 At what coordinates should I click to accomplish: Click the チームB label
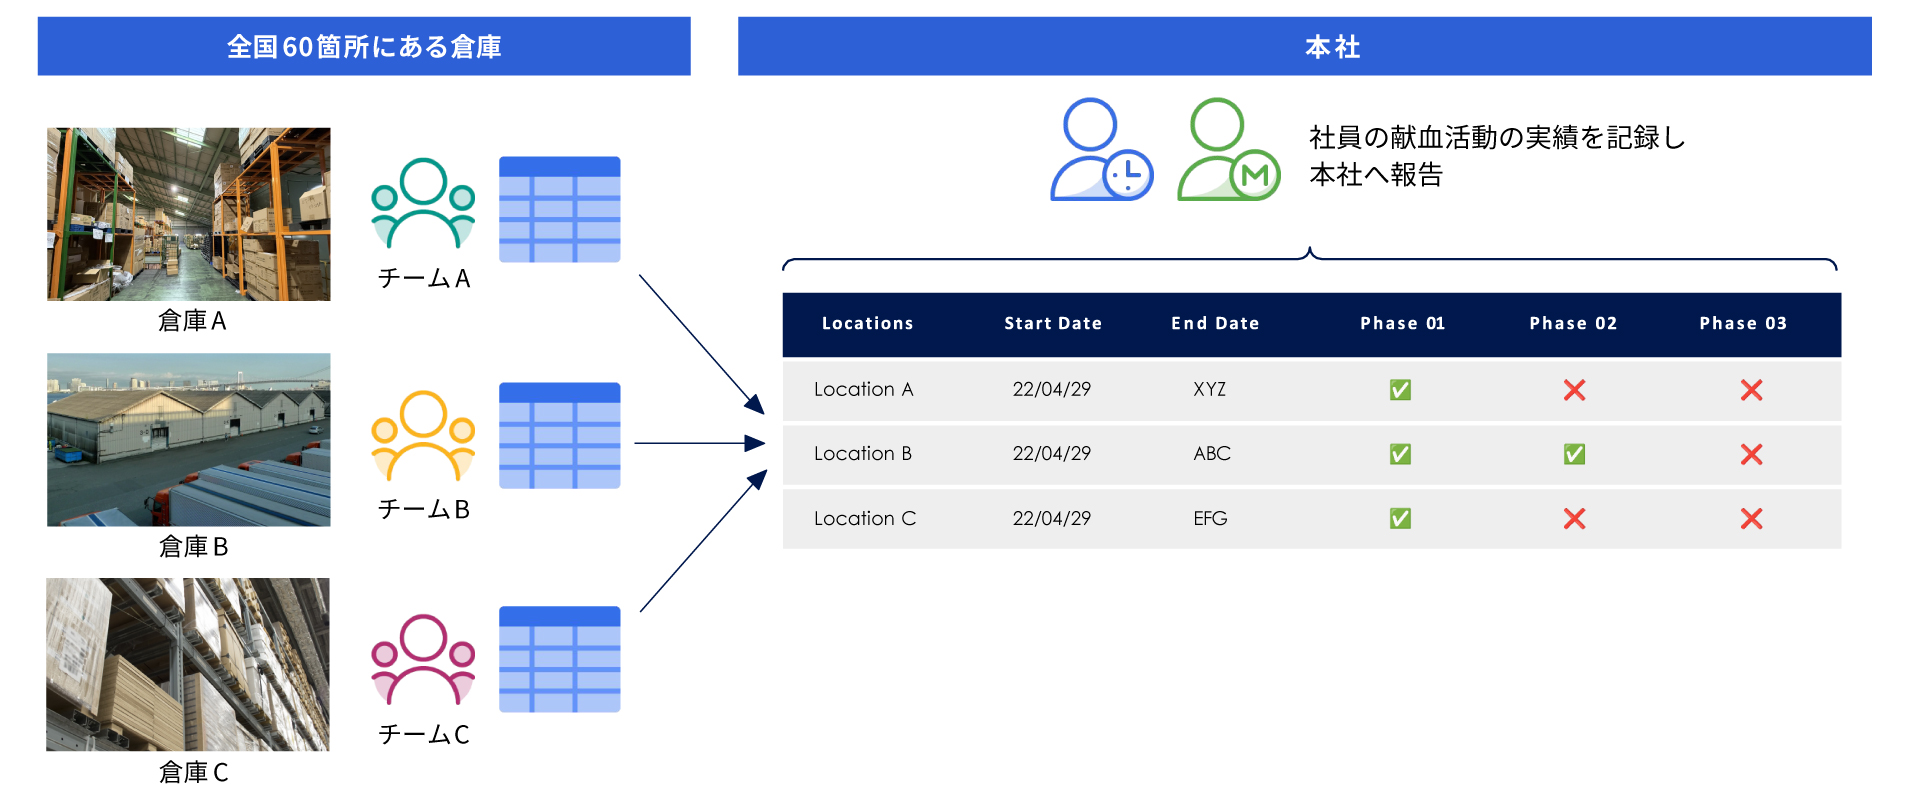[424, 509]
